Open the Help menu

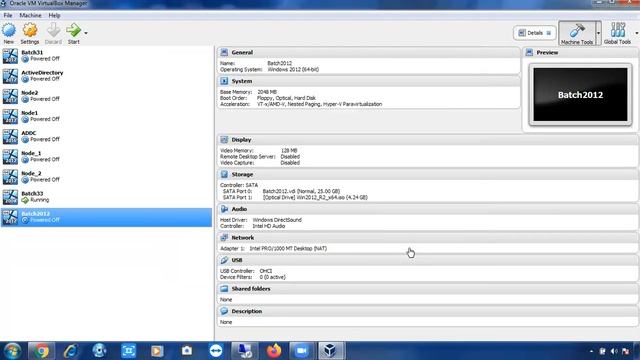pos(54,15)
